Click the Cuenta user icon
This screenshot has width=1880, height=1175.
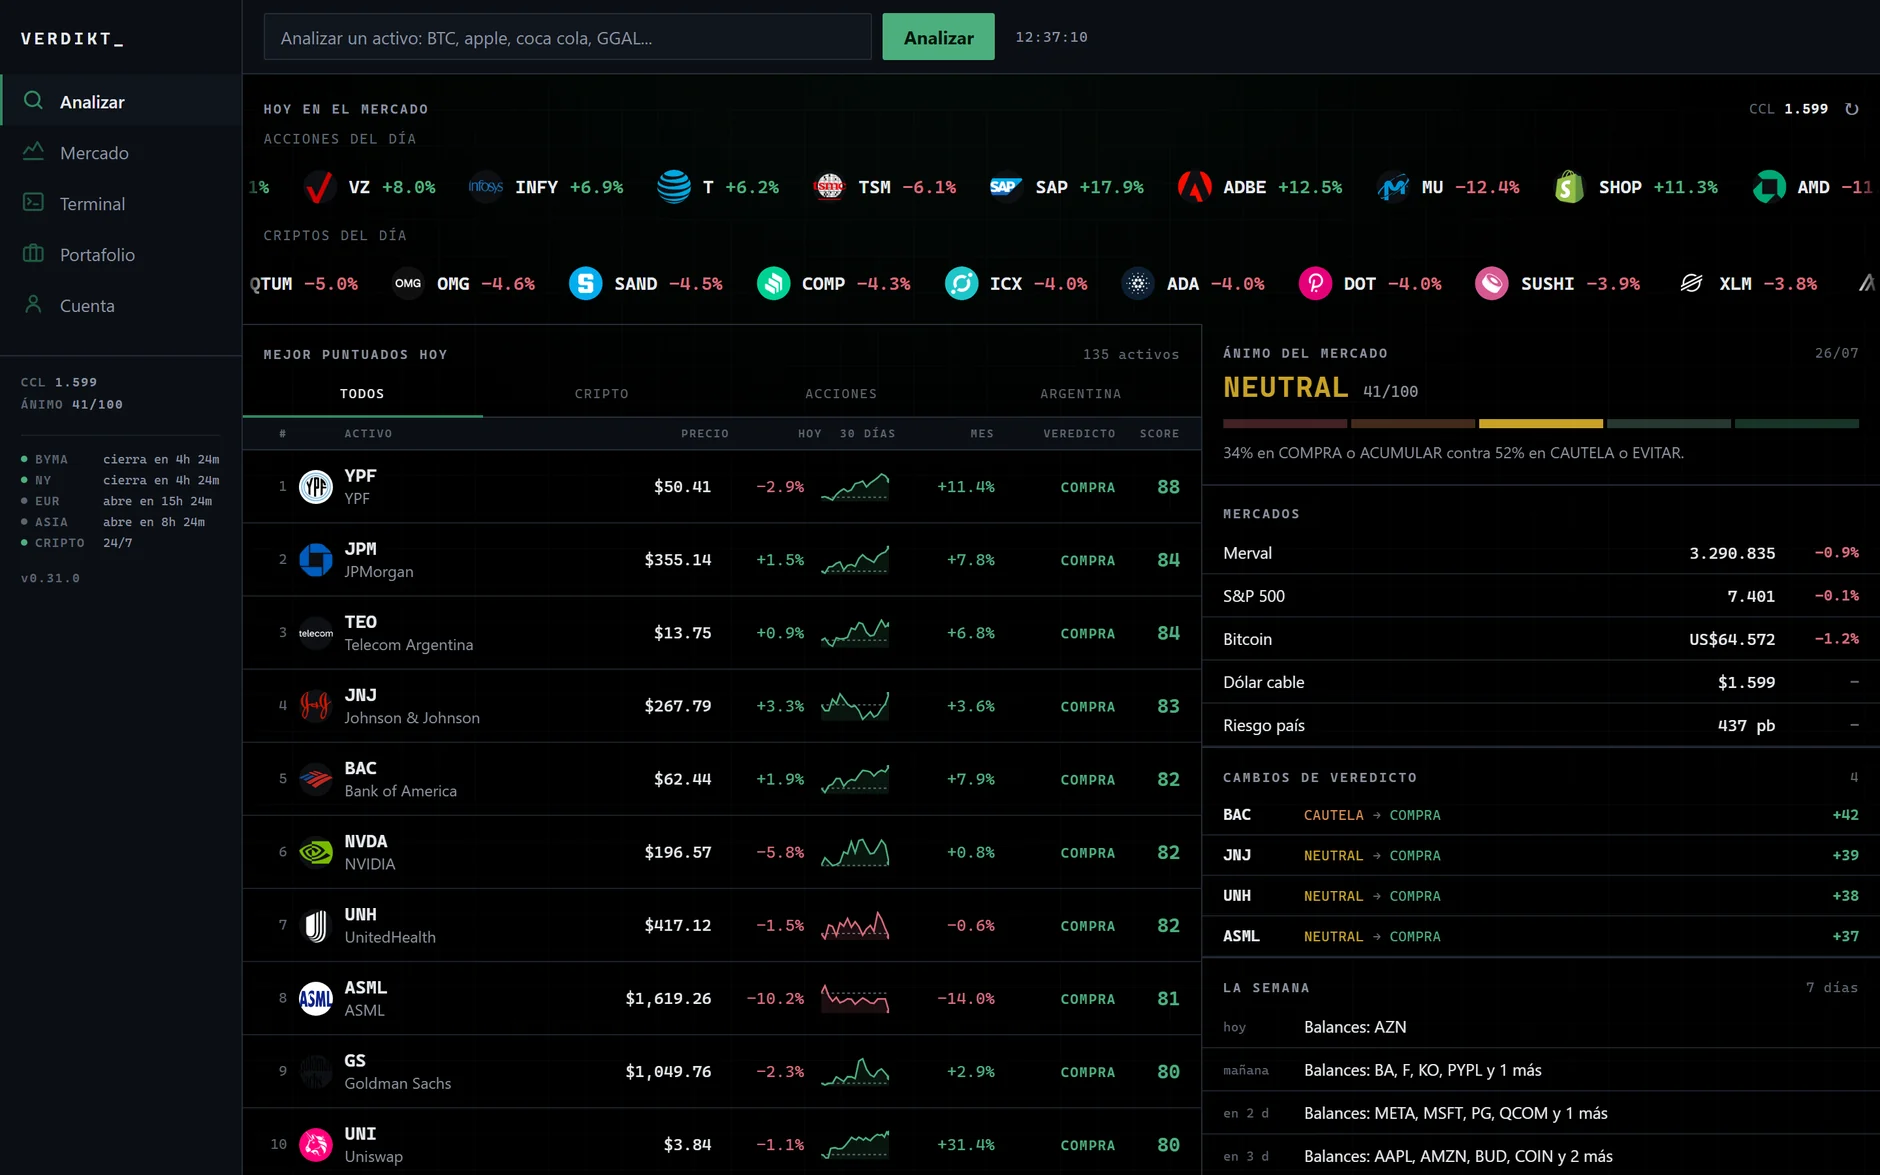point(33,305)
